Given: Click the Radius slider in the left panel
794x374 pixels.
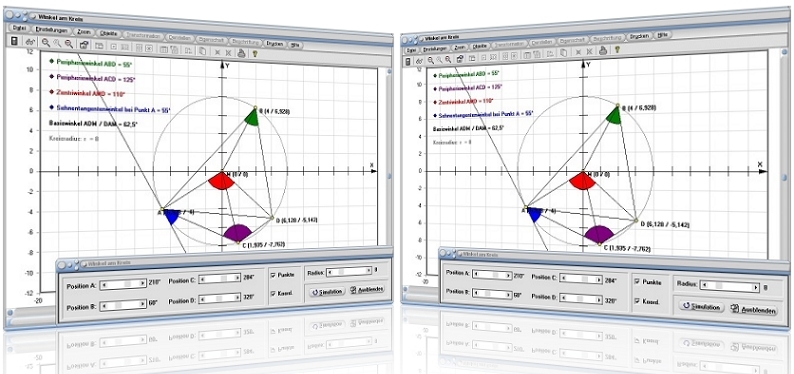Looking at the screenshot, I should pyautogui.click(x=349, y=272).
